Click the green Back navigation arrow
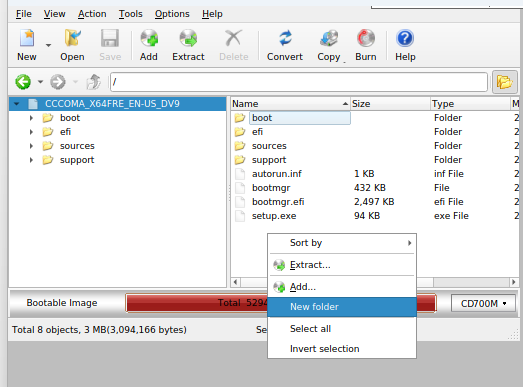This screenshot has width=523, height=387. 23,82
